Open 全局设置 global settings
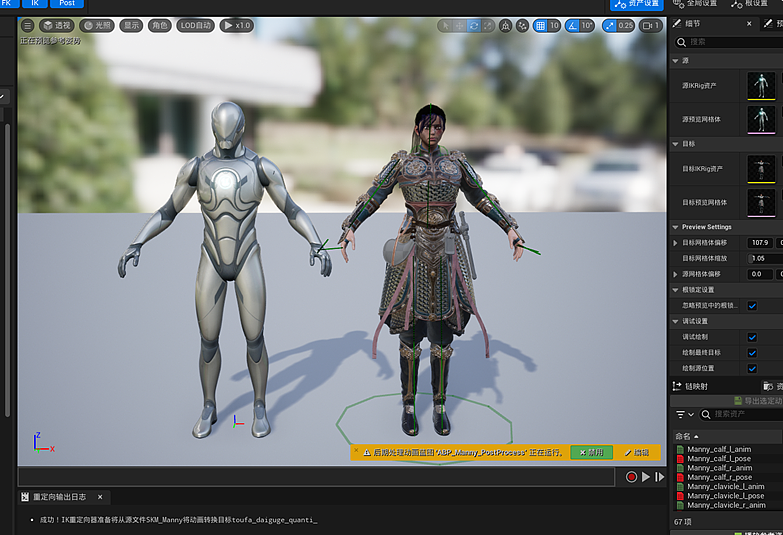783x535 pixels. [695, 3]
